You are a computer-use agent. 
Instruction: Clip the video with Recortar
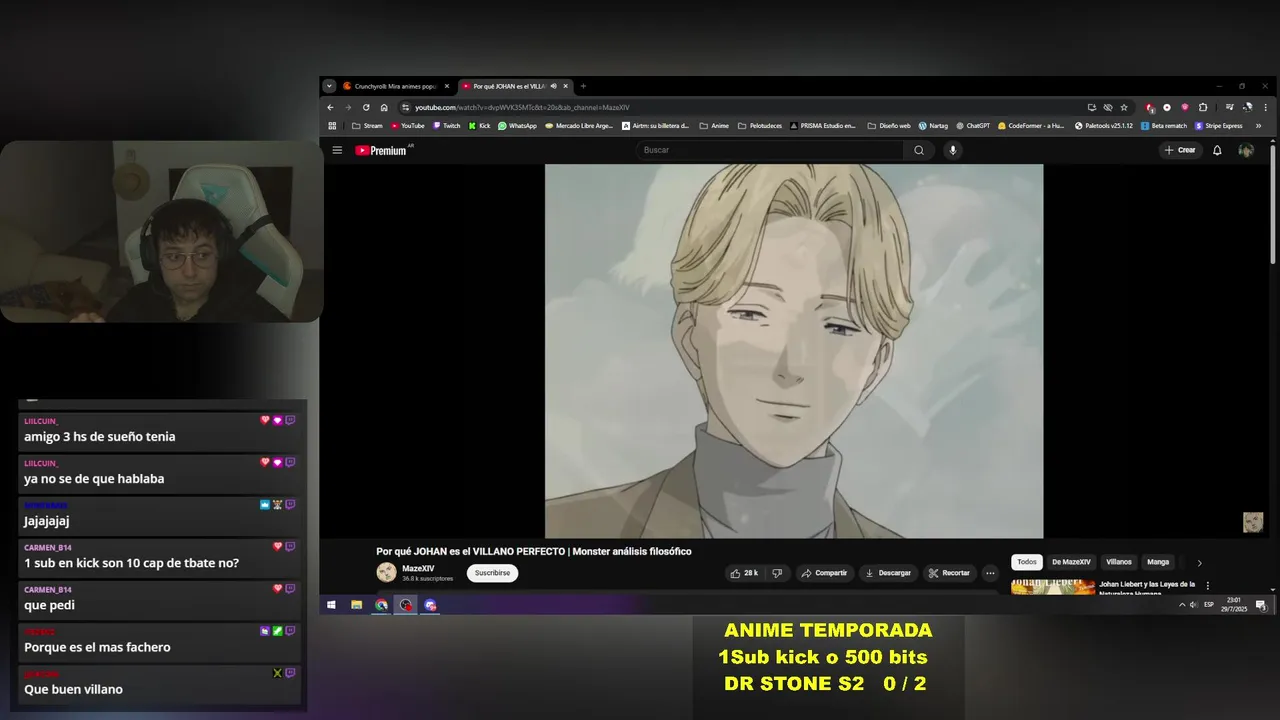(949, 573)
